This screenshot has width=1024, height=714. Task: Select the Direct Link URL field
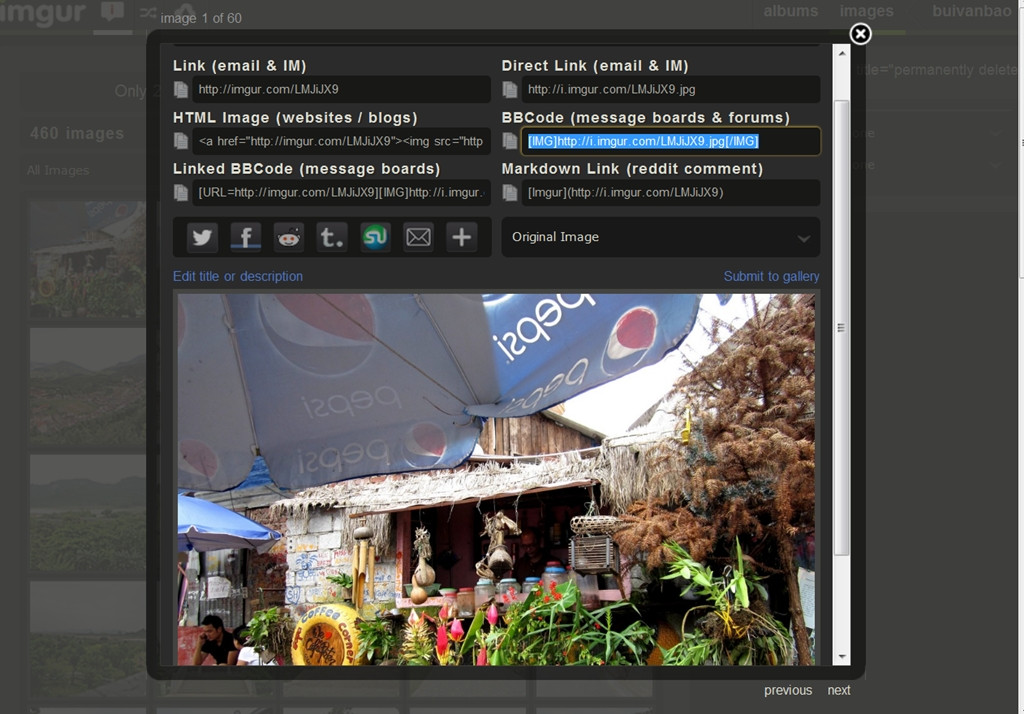tap(671, 89)
